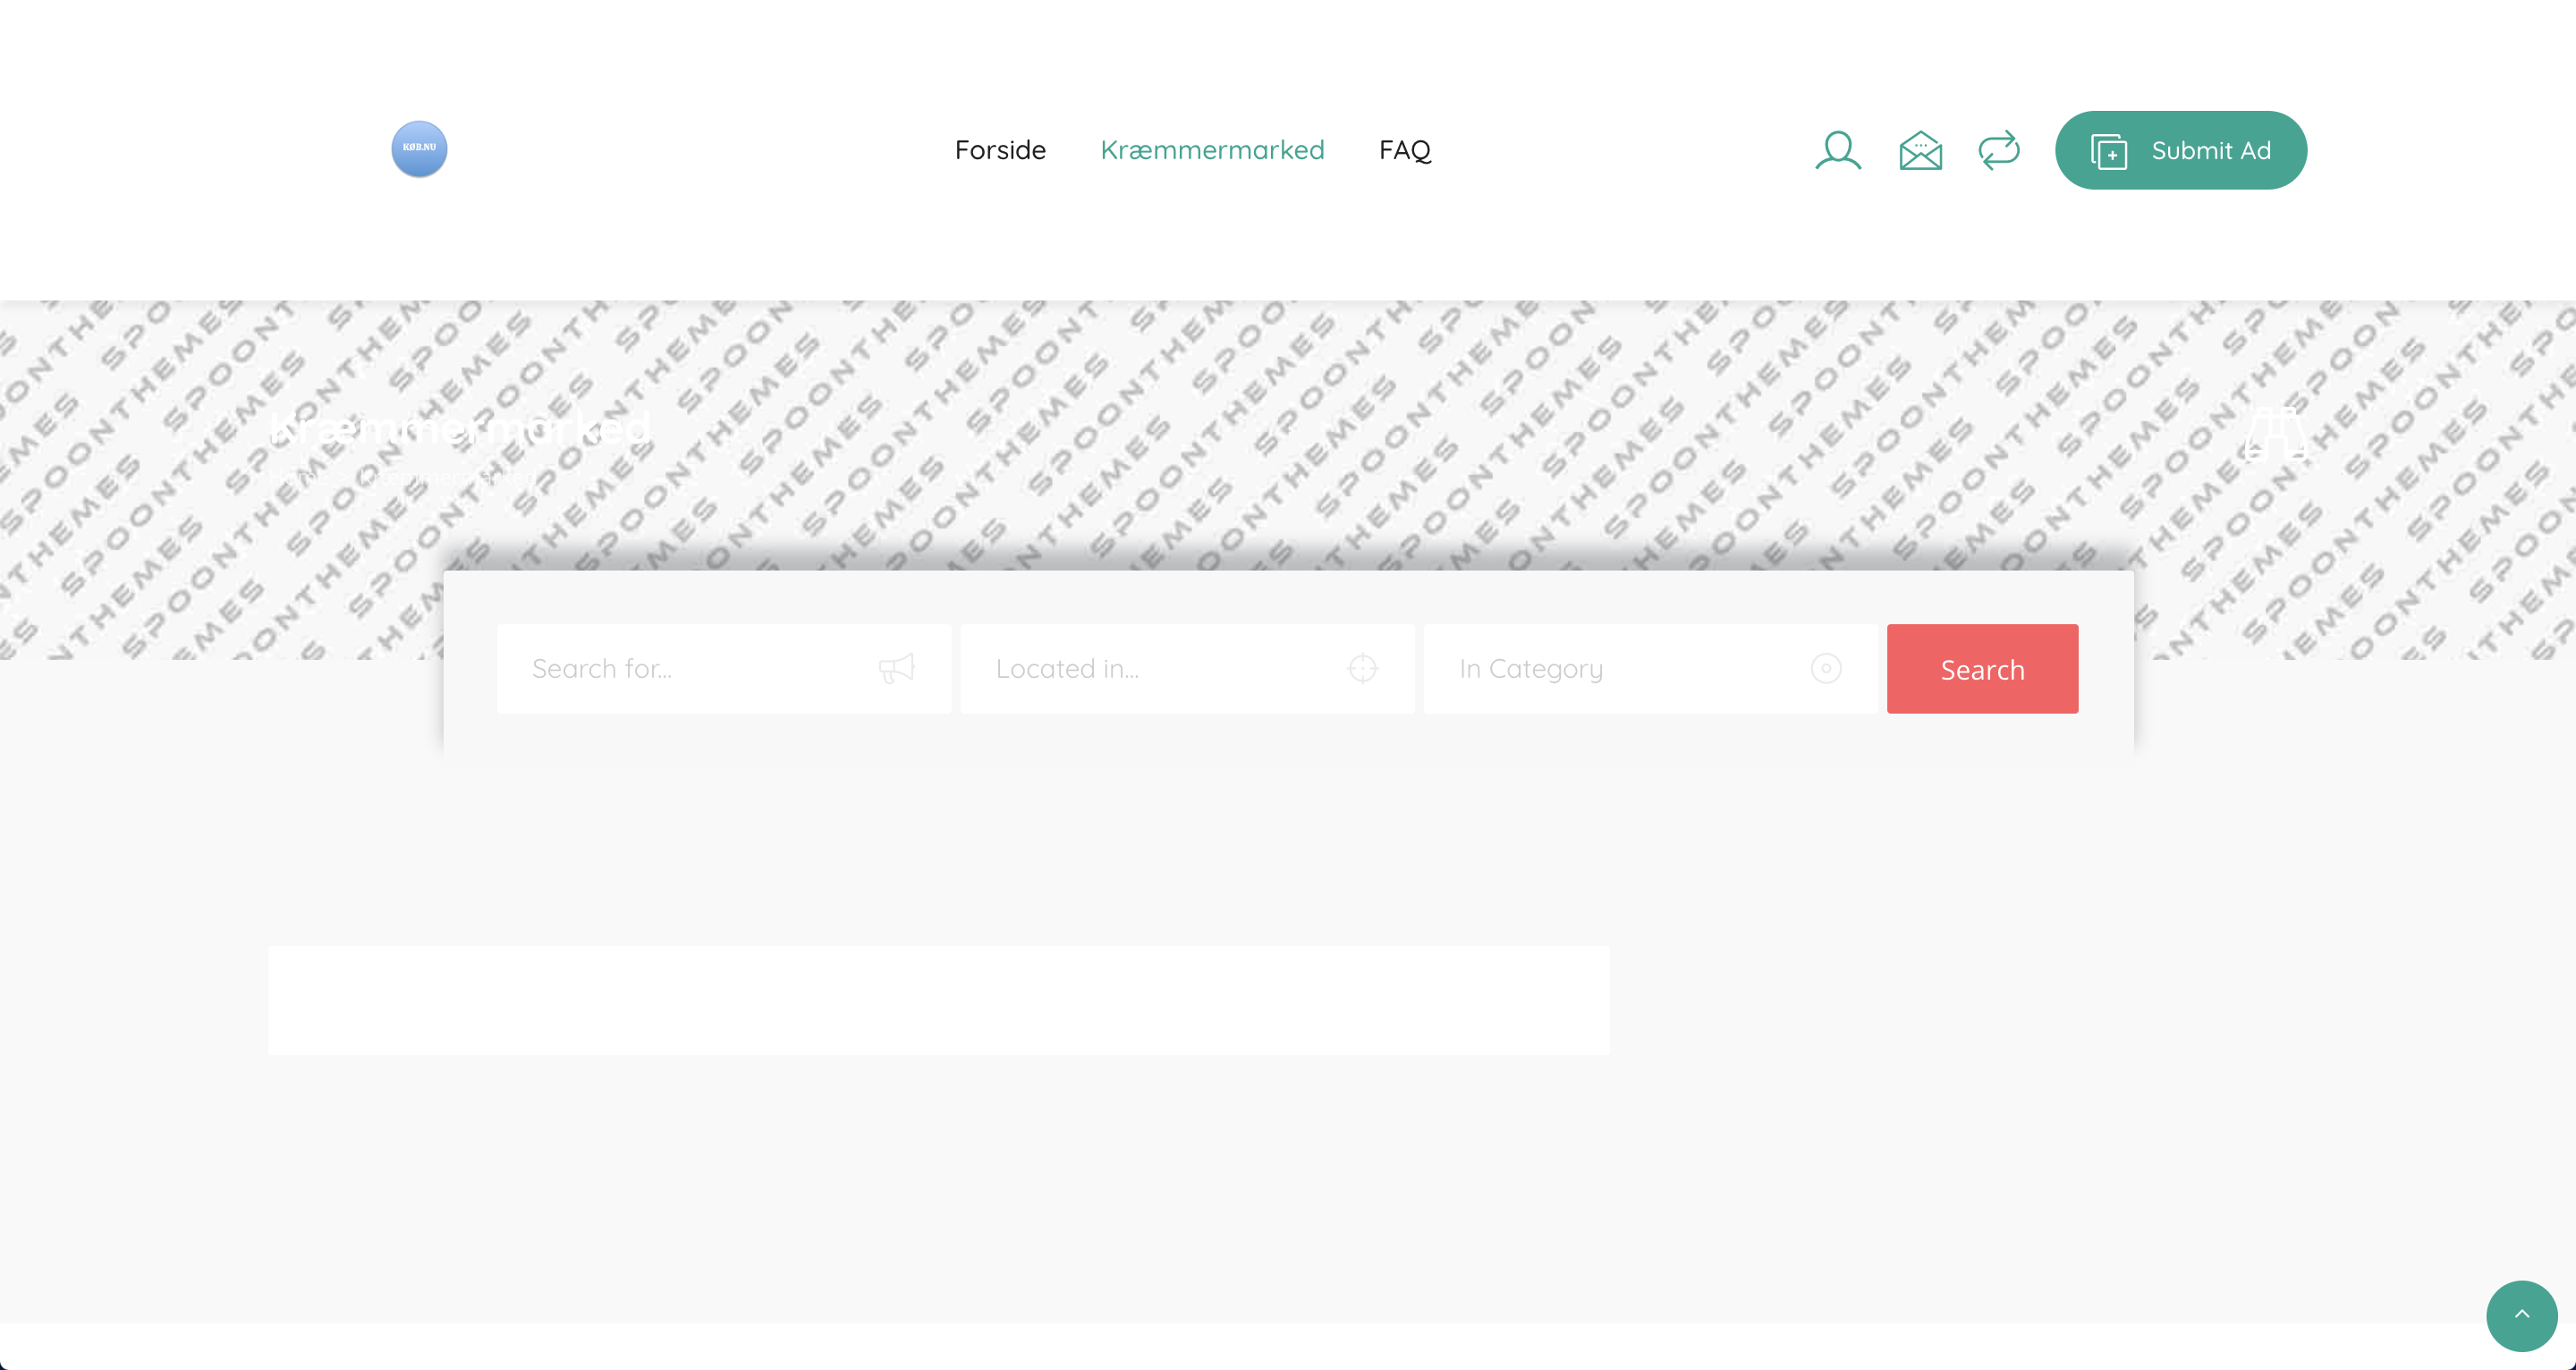Click the large Kræmmermarked page heading
The image size is (2576, 1370).
(x=460, y=428)
